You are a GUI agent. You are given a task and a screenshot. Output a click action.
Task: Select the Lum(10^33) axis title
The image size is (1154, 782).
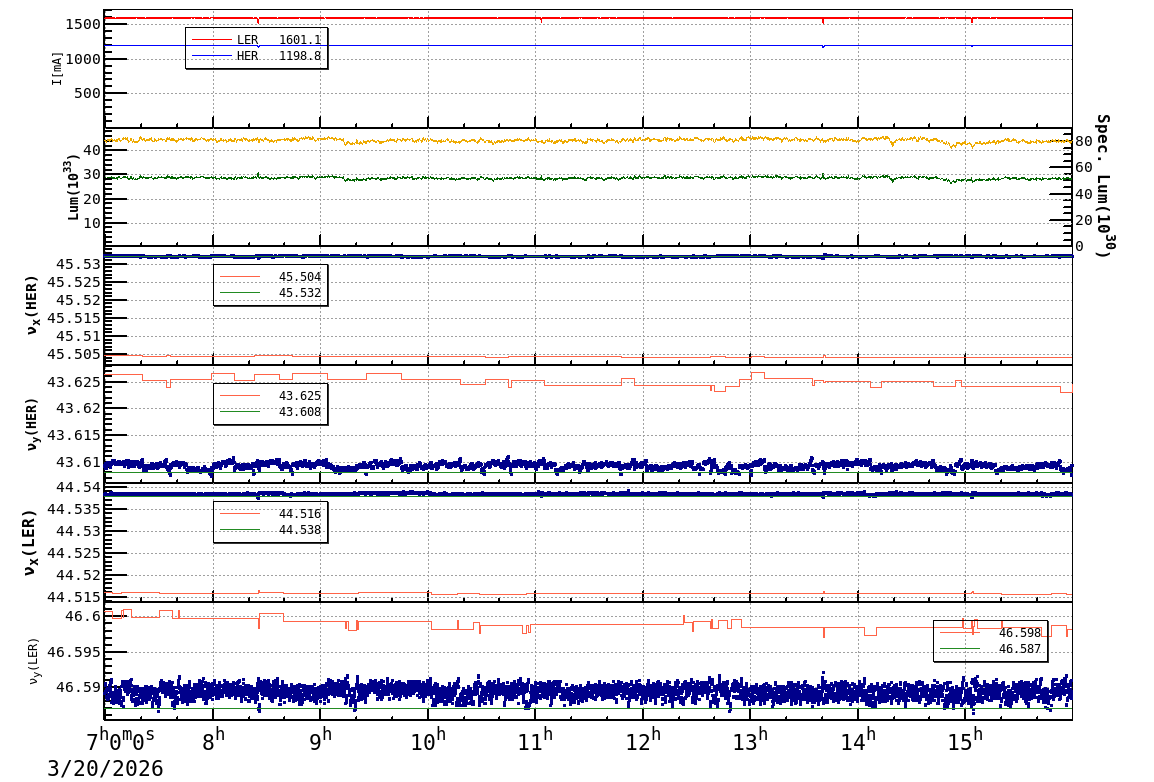(72, 187)
